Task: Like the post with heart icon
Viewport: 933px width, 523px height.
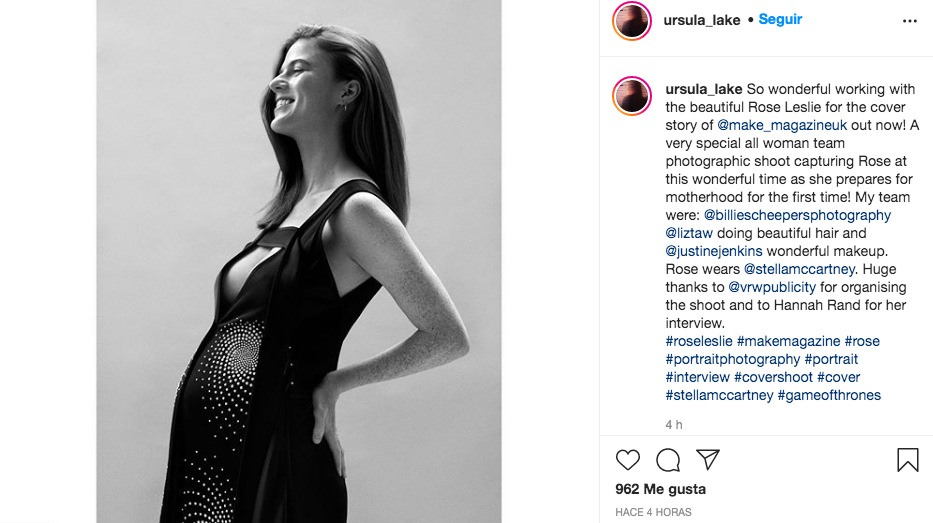Action: point(627,460)
